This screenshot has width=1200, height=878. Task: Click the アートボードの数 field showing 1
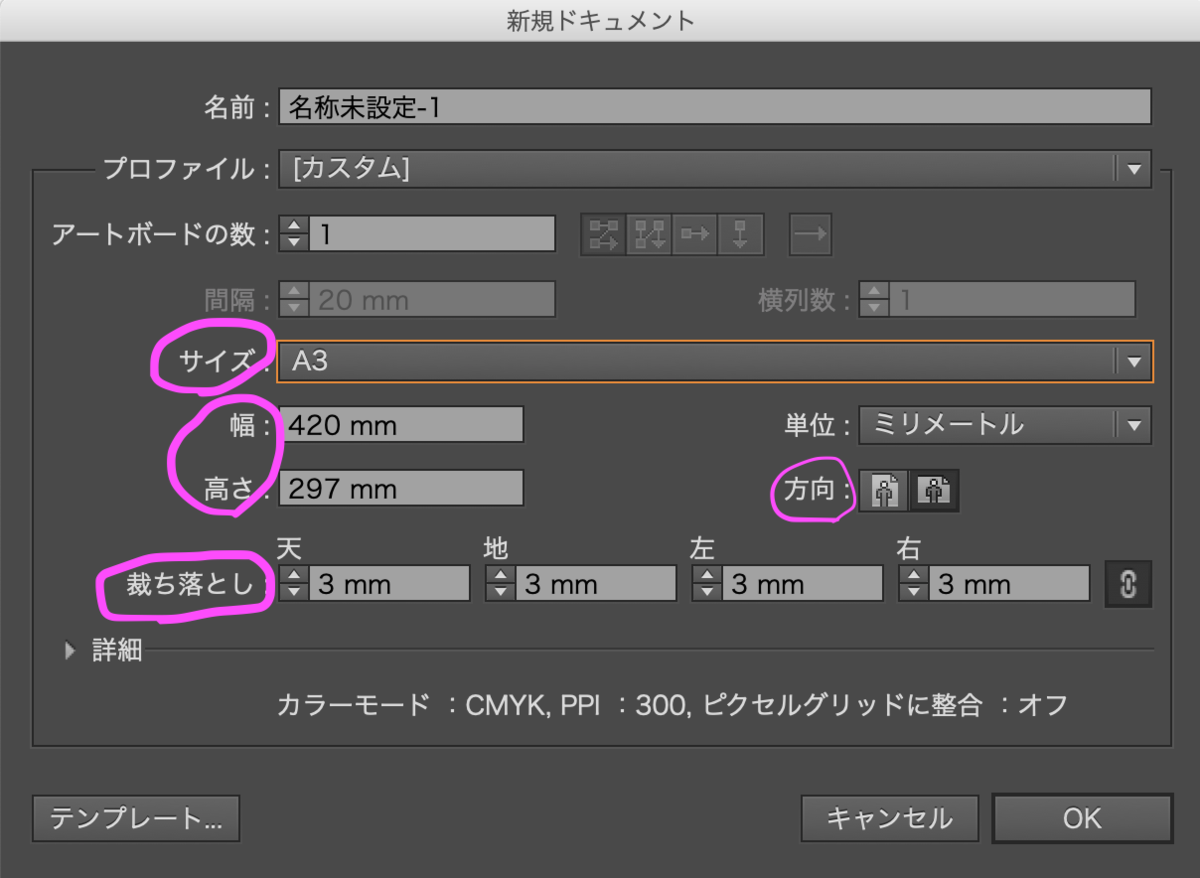432,234
